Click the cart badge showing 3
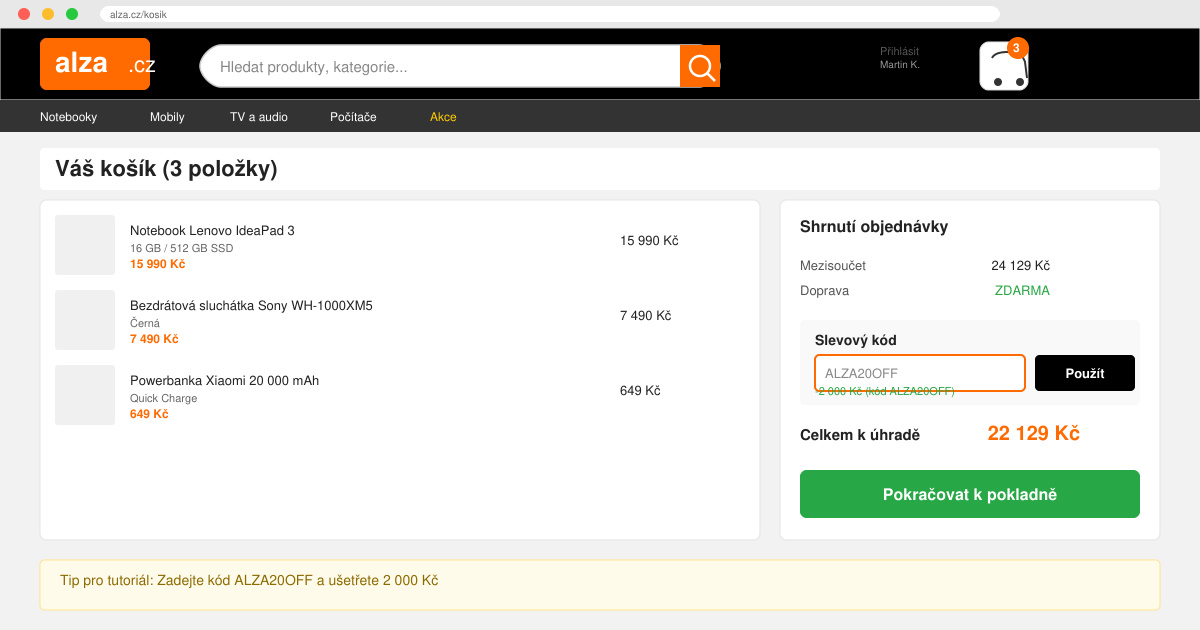Image resolution: width=1200 pixels, height=630 pixels. tap(1018, 48)
